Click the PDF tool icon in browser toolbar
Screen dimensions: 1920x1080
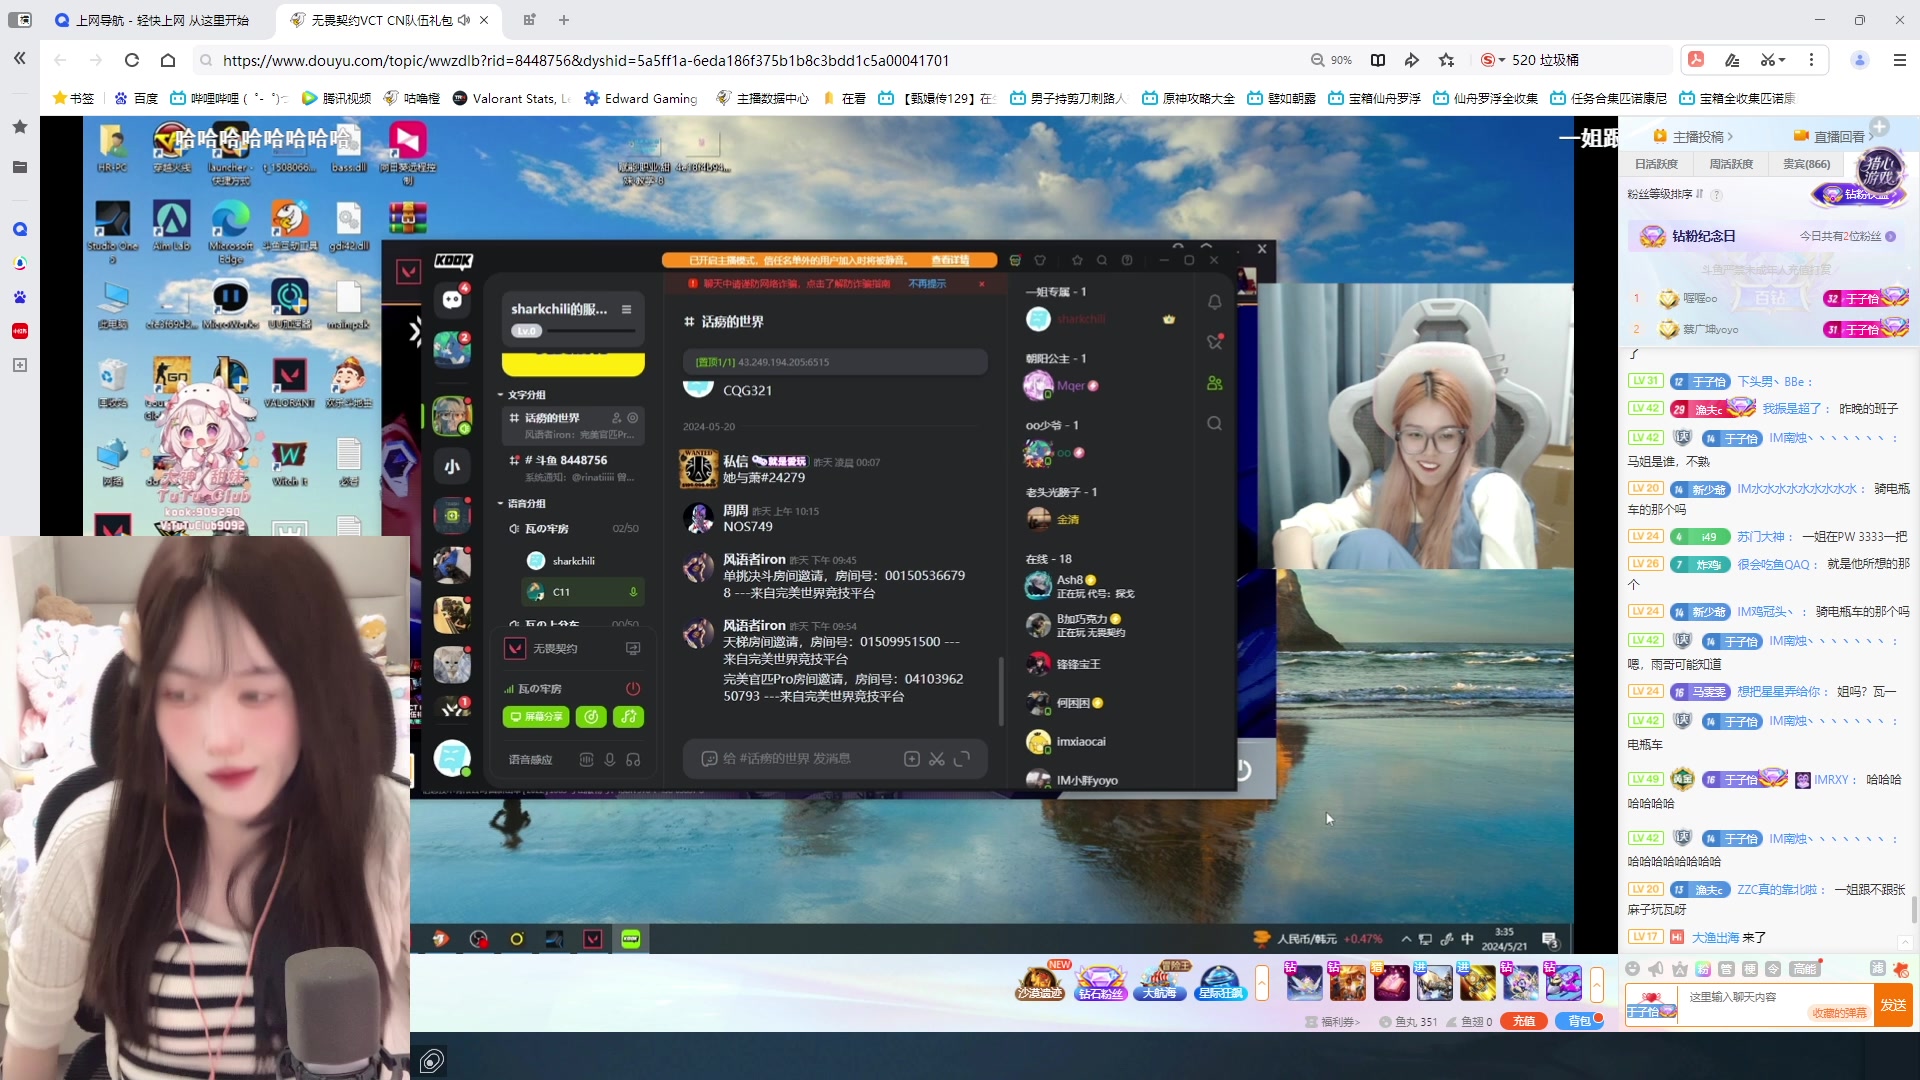click(x=1696, y=60)
